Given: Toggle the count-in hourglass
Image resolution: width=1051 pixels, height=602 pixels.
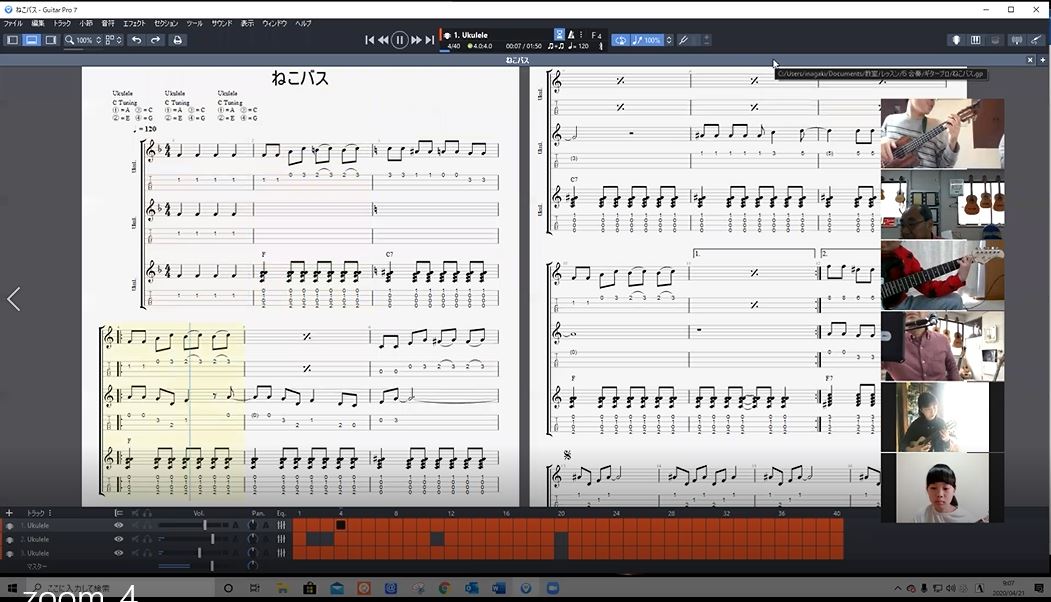Looking at the screenshot, I should 559,34.
